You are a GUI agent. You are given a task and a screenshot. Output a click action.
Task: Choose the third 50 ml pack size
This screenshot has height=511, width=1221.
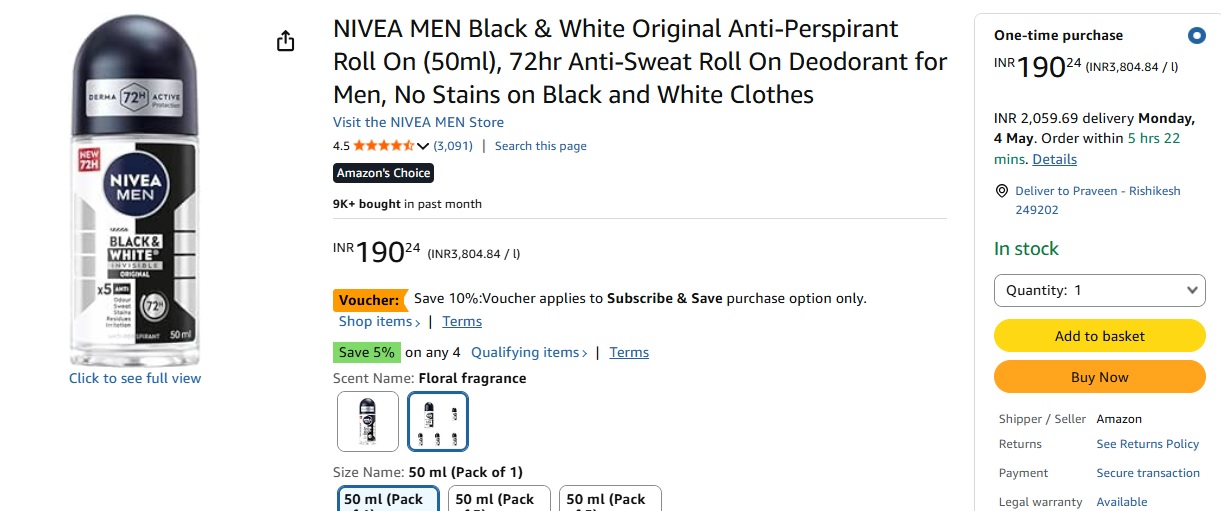(x=610, y=499)
